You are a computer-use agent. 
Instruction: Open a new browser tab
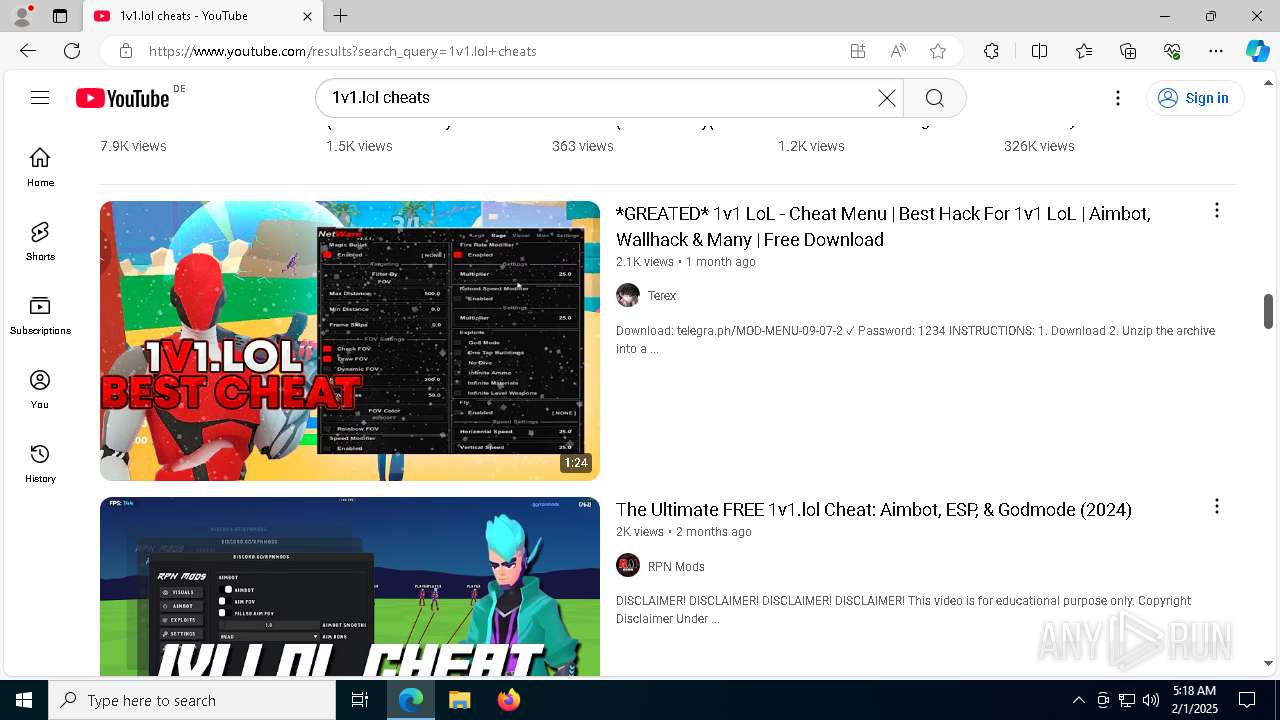(x=341, y=16)
